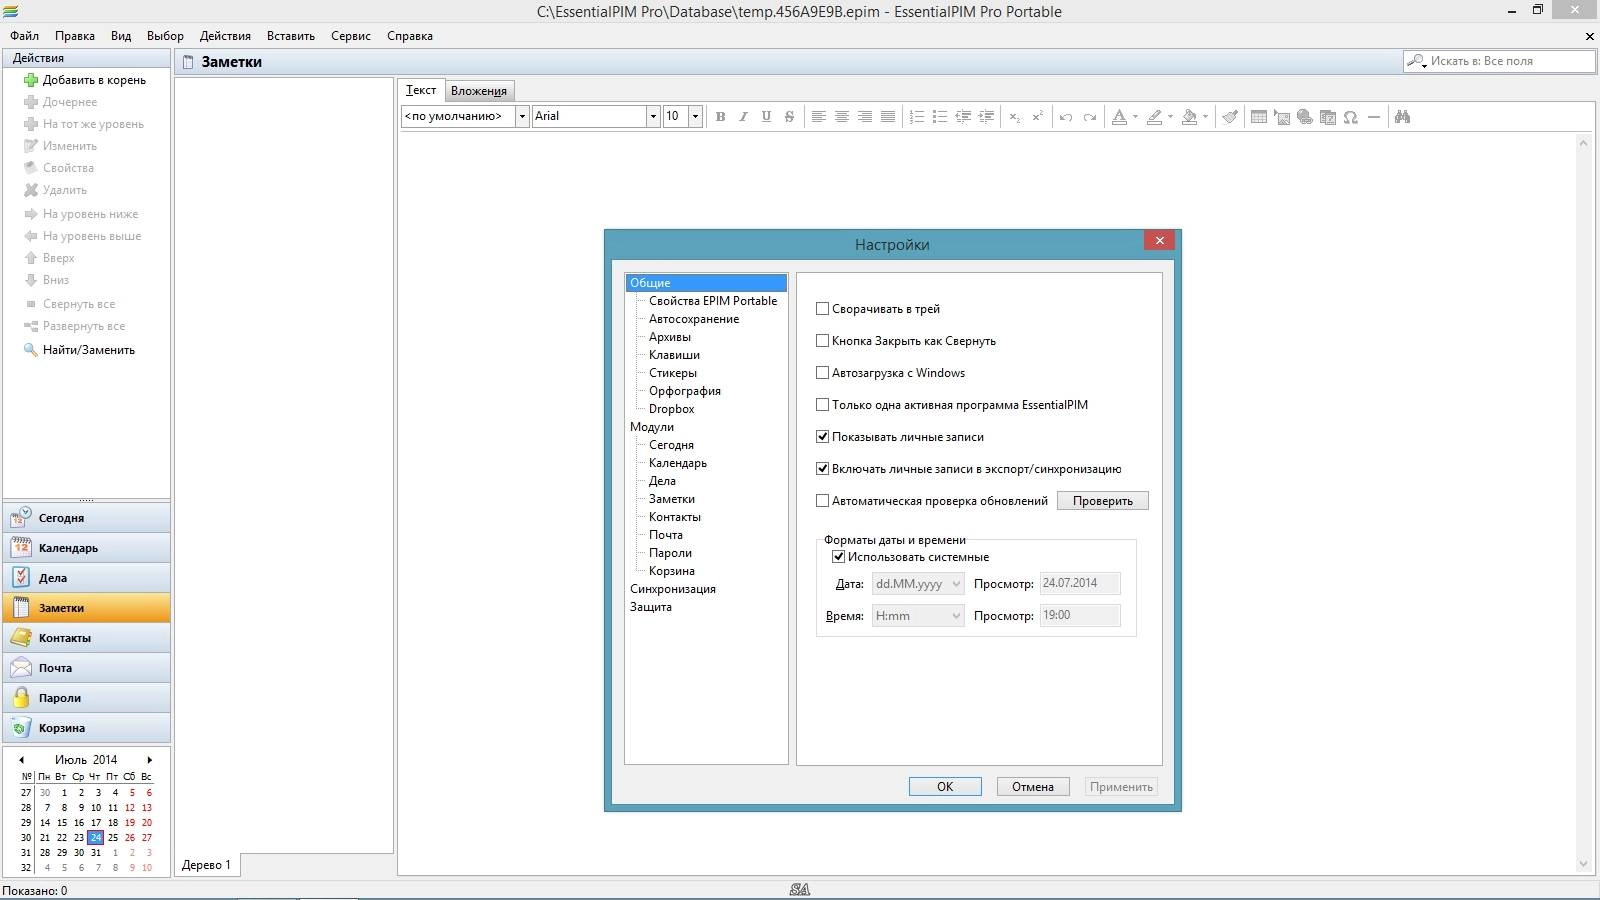This screenshot has height=900, width=1600.
Task: Justify text alignment
Action: tap(887, 117)
